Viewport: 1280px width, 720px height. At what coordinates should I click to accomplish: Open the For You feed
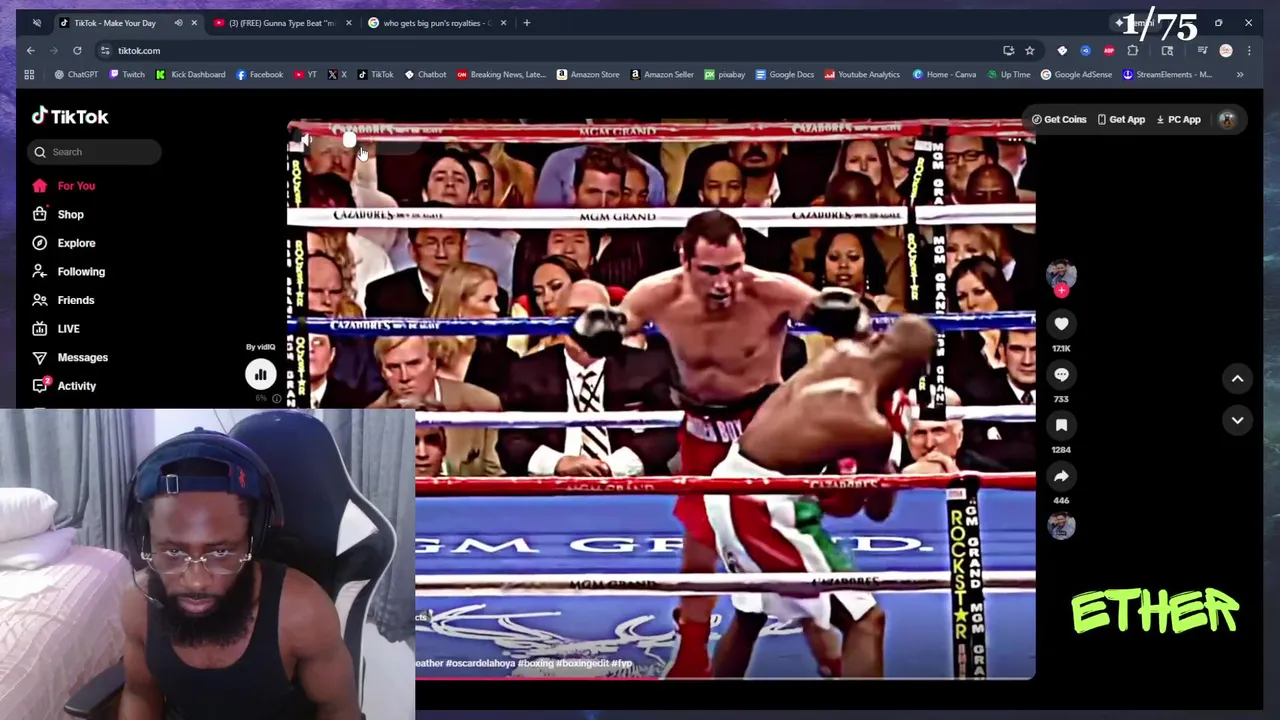click(x=64, y=186)
